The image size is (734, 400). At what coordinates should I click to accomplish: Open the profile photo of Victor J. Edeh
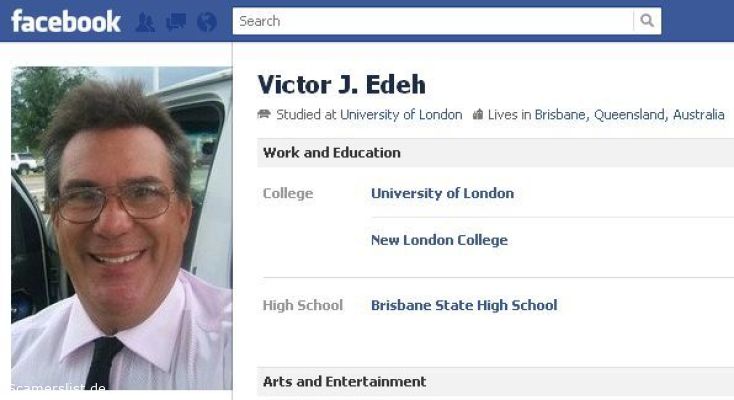click(122, 228)
